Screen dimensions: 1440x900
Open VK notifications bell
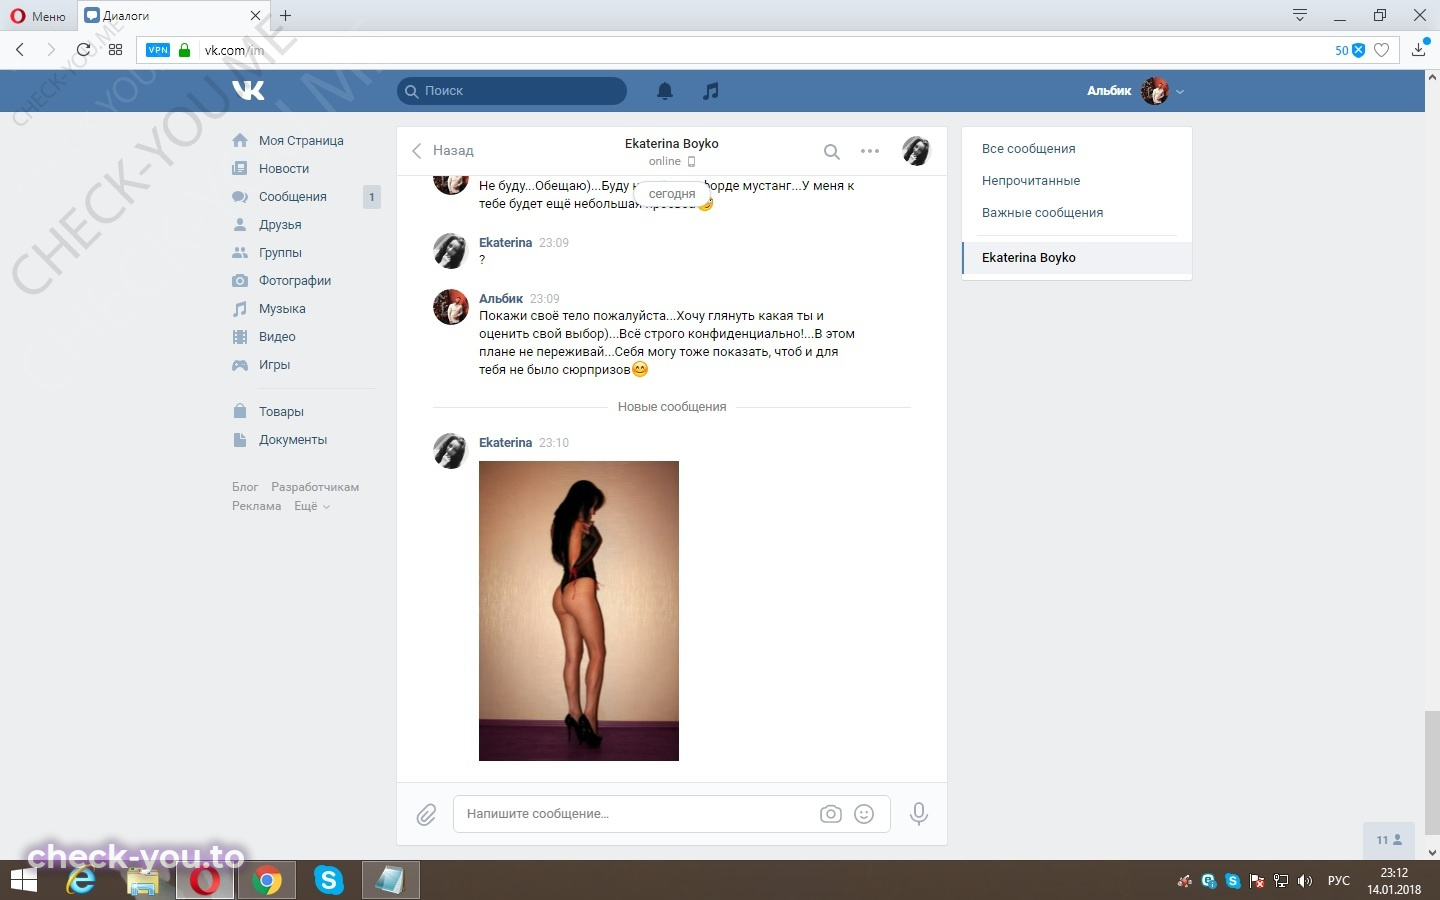pyautogui.click(x=665, y=91)
